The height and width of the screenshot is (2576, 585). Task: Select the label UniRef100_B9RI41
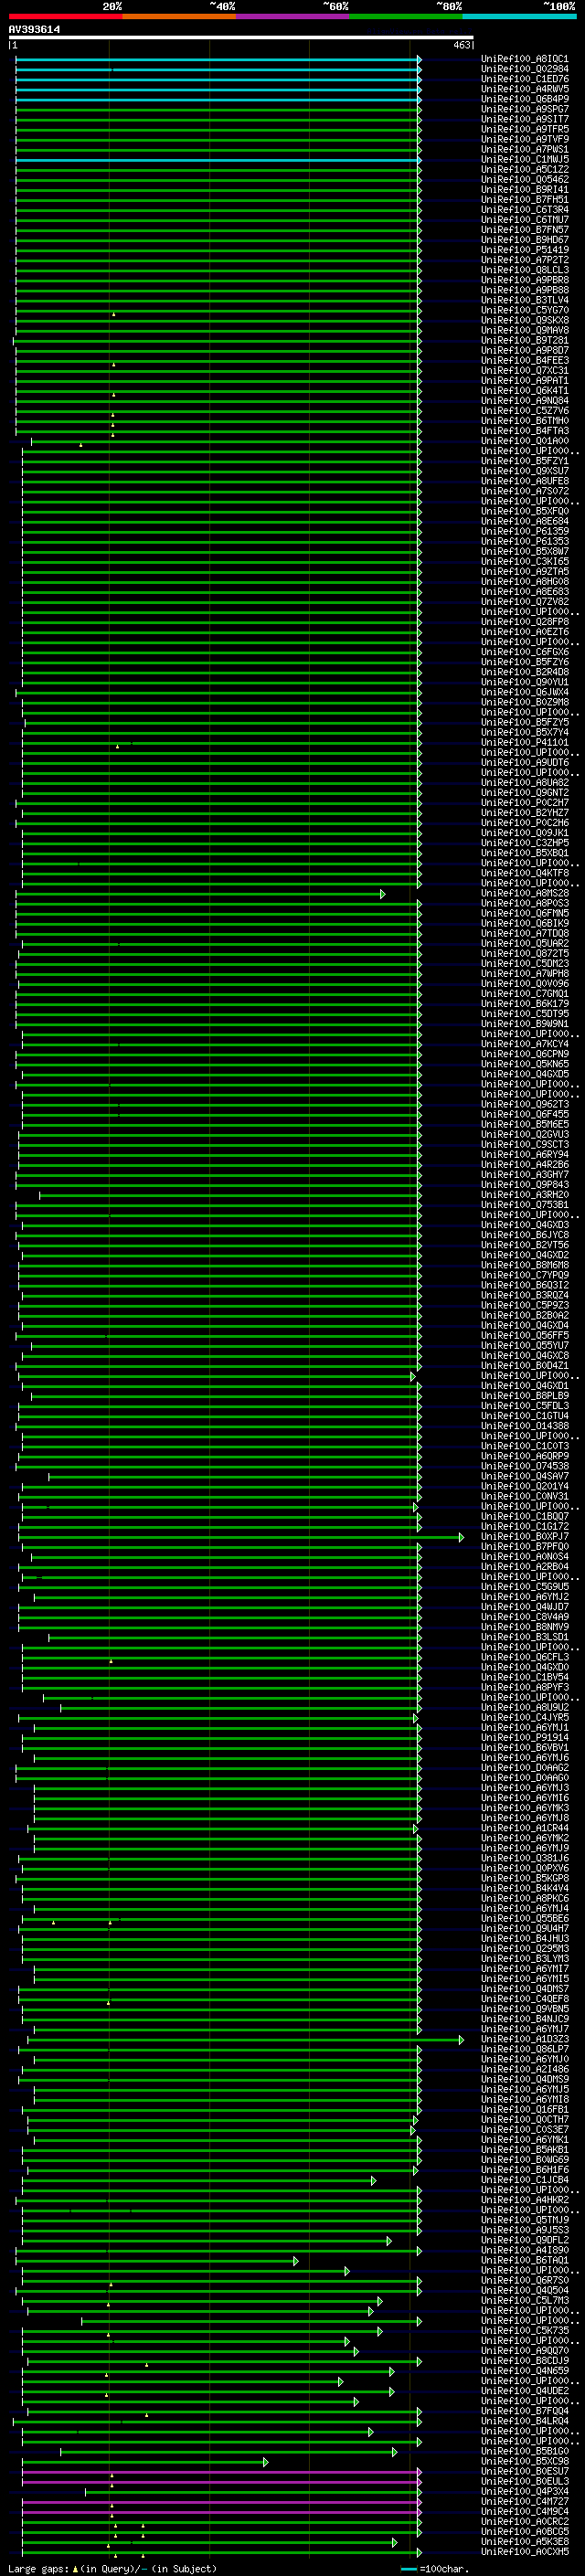click(x=524, y=190)
